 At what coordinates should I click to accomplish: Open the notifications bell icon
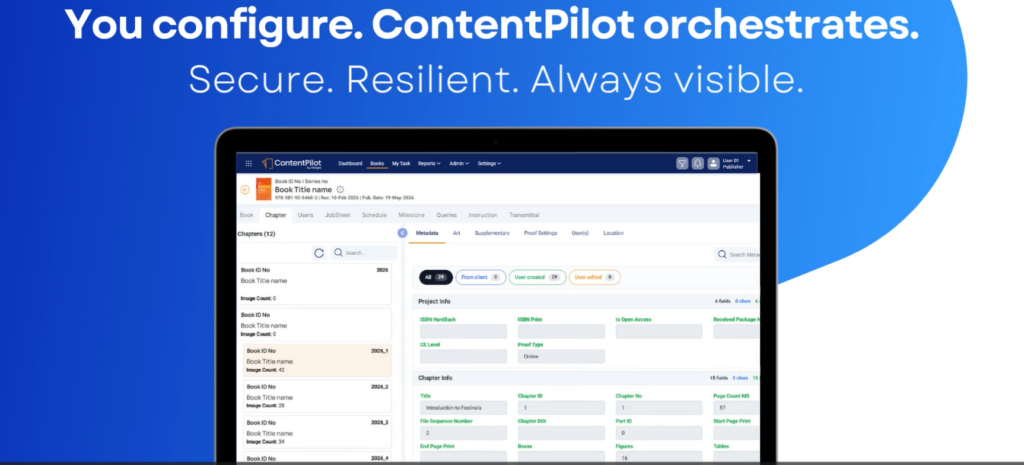point(697,163)
